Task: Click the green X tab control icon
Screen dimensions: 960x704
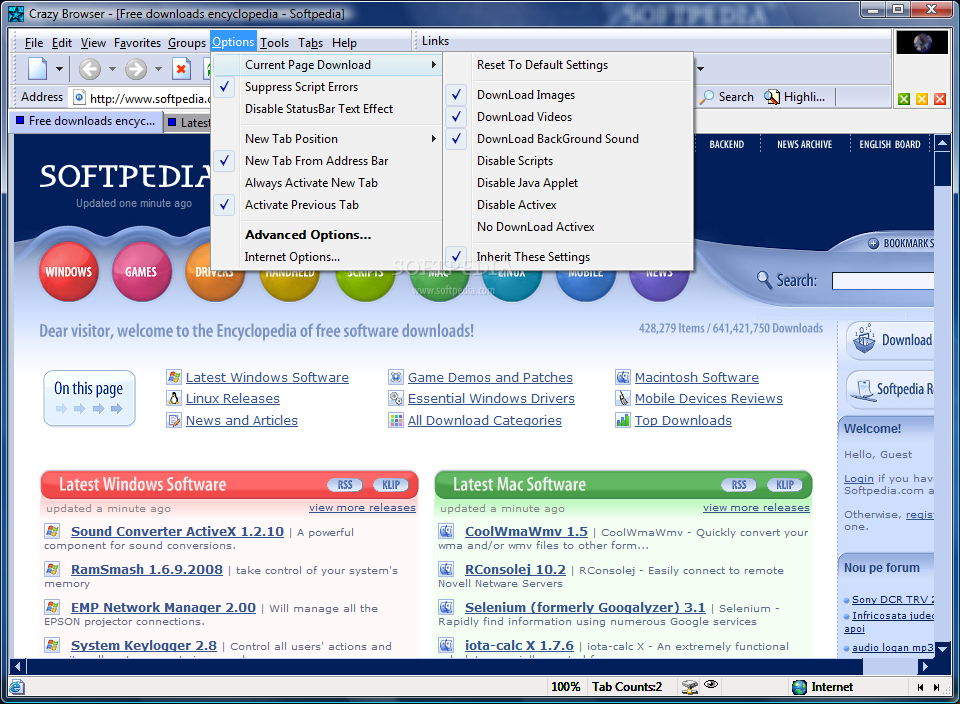Action: [904, 99]
